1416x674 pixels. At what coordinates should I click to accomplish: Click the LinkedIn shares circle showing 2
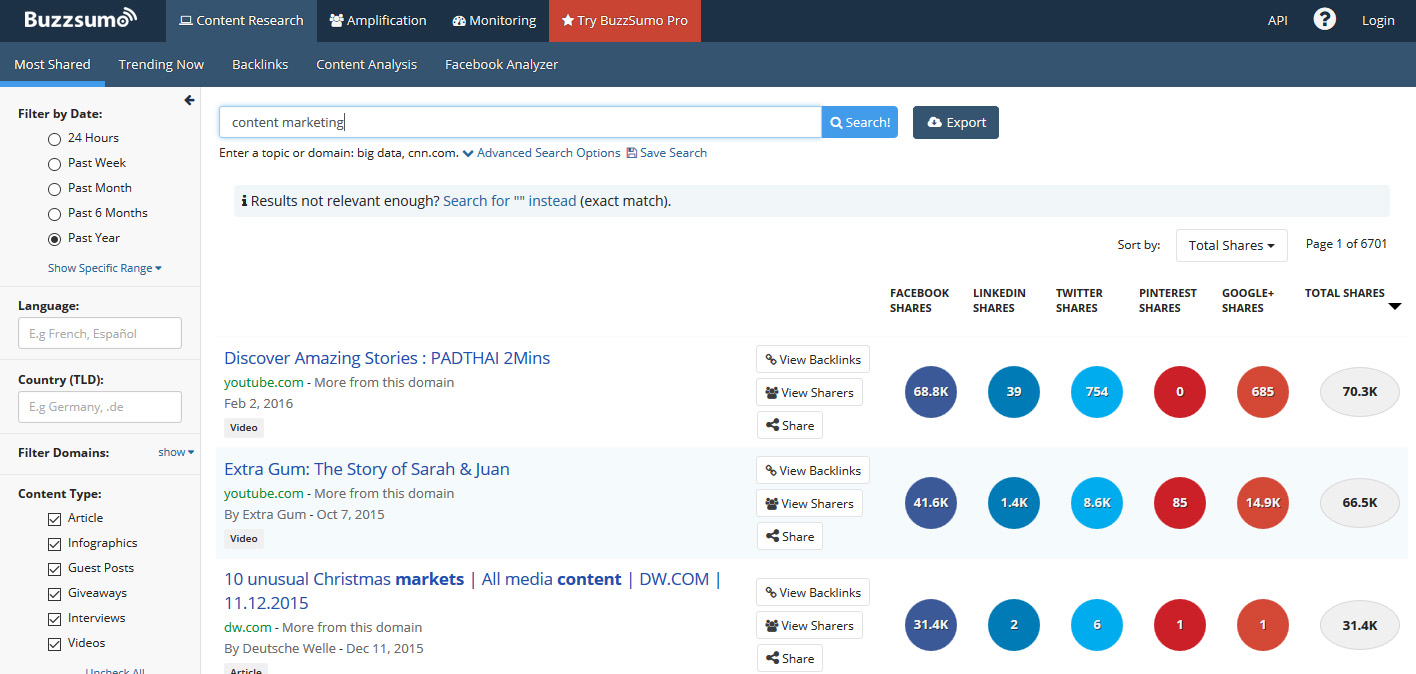pos(1014,625)
